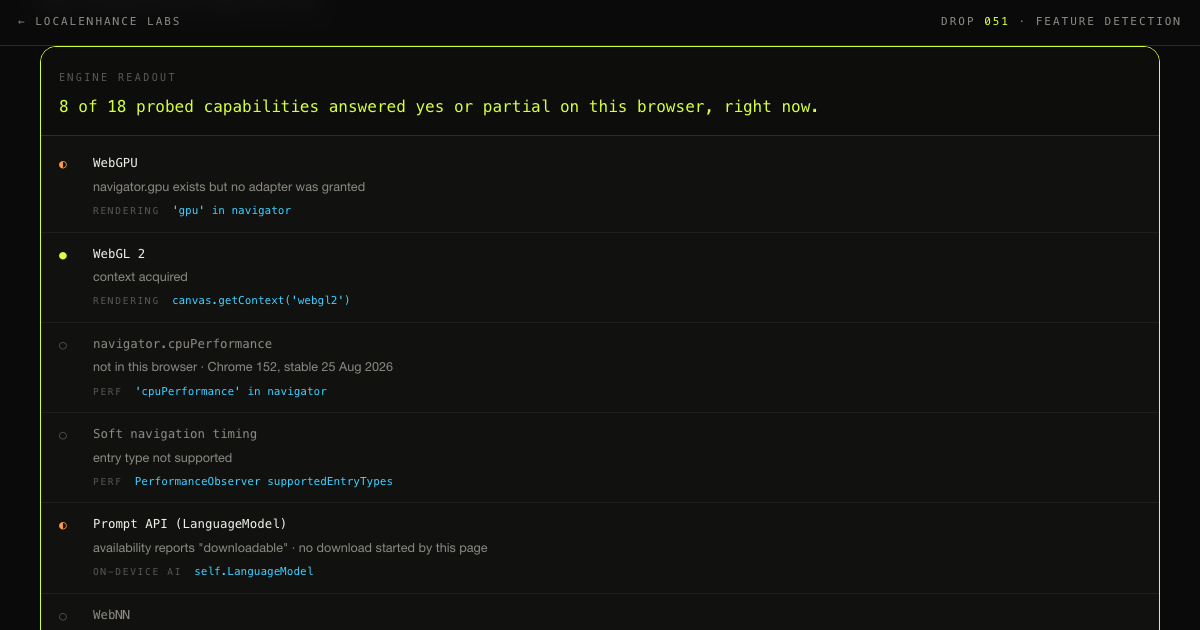Click the ON-DEVICE AI tag
This screenshot has height=630, width=1200.
[x=137, y=572]
